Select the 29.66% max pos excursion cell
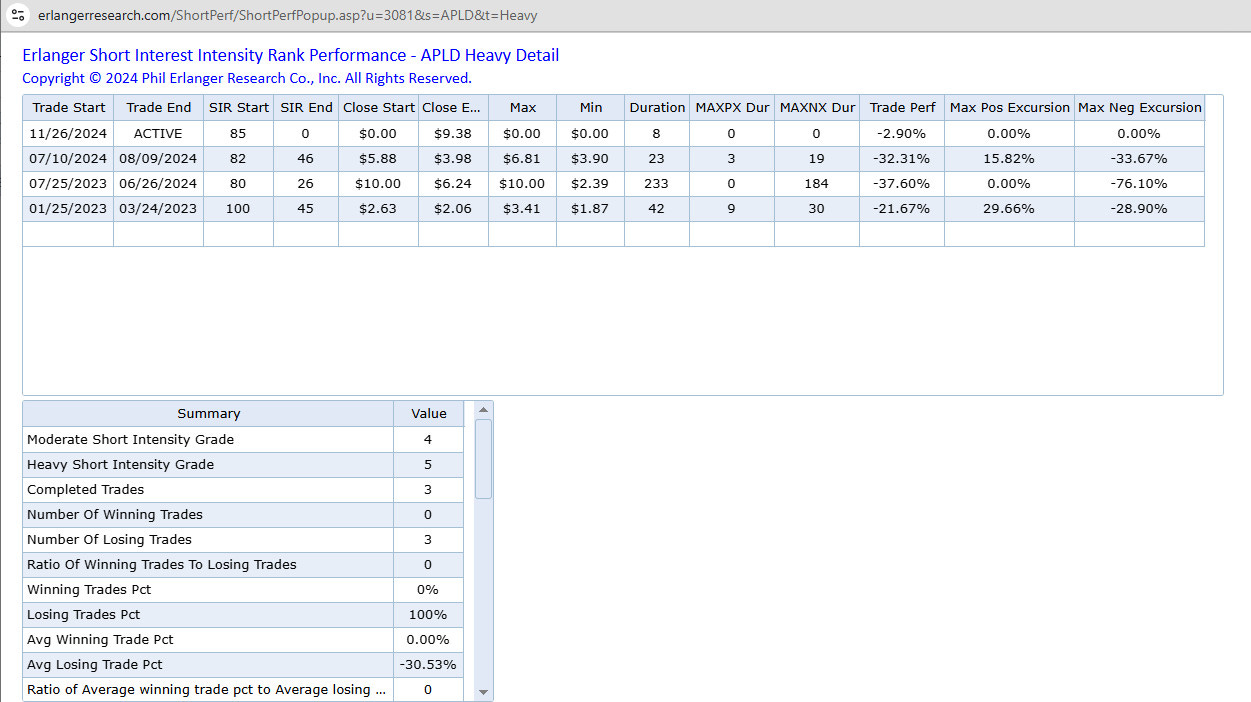 (x=1010, y=209)
